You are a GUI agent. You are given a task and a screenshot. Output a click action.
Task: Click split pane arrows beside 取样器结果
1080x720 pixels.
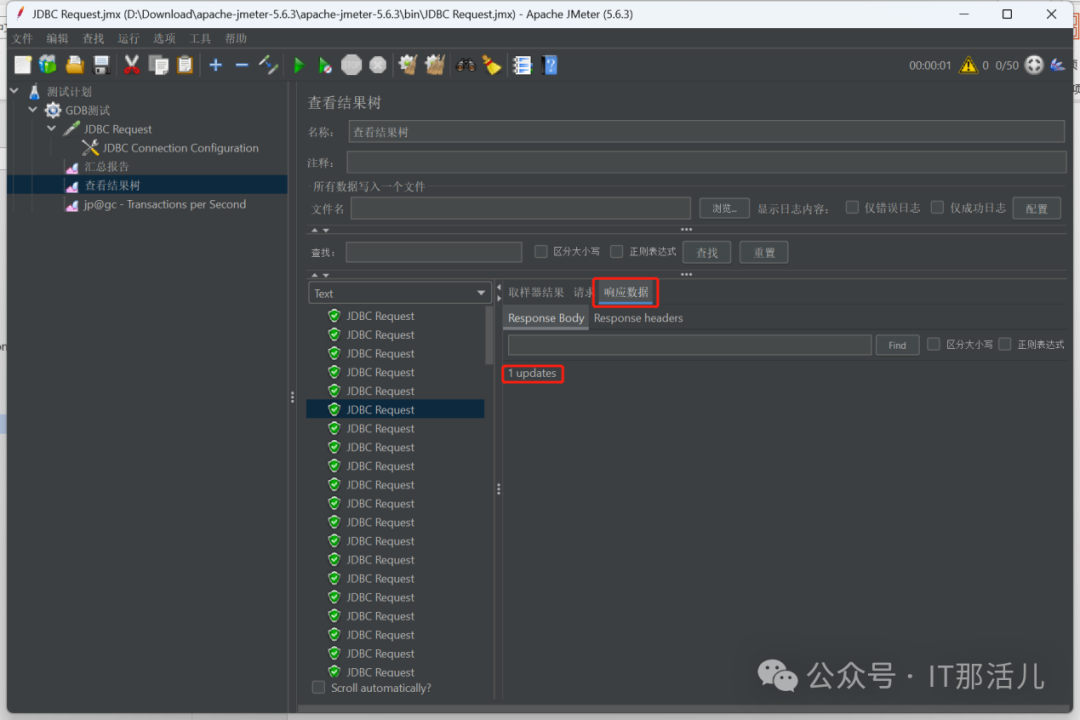[x=499, y=293]
